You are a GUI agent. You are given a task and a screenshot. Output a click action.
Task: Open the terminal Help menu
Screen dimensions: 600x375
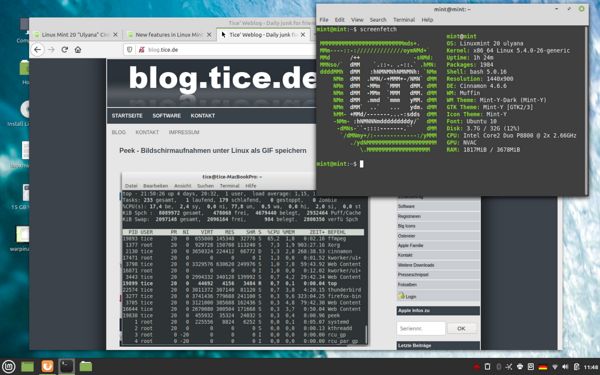click(x=427, y=20)
